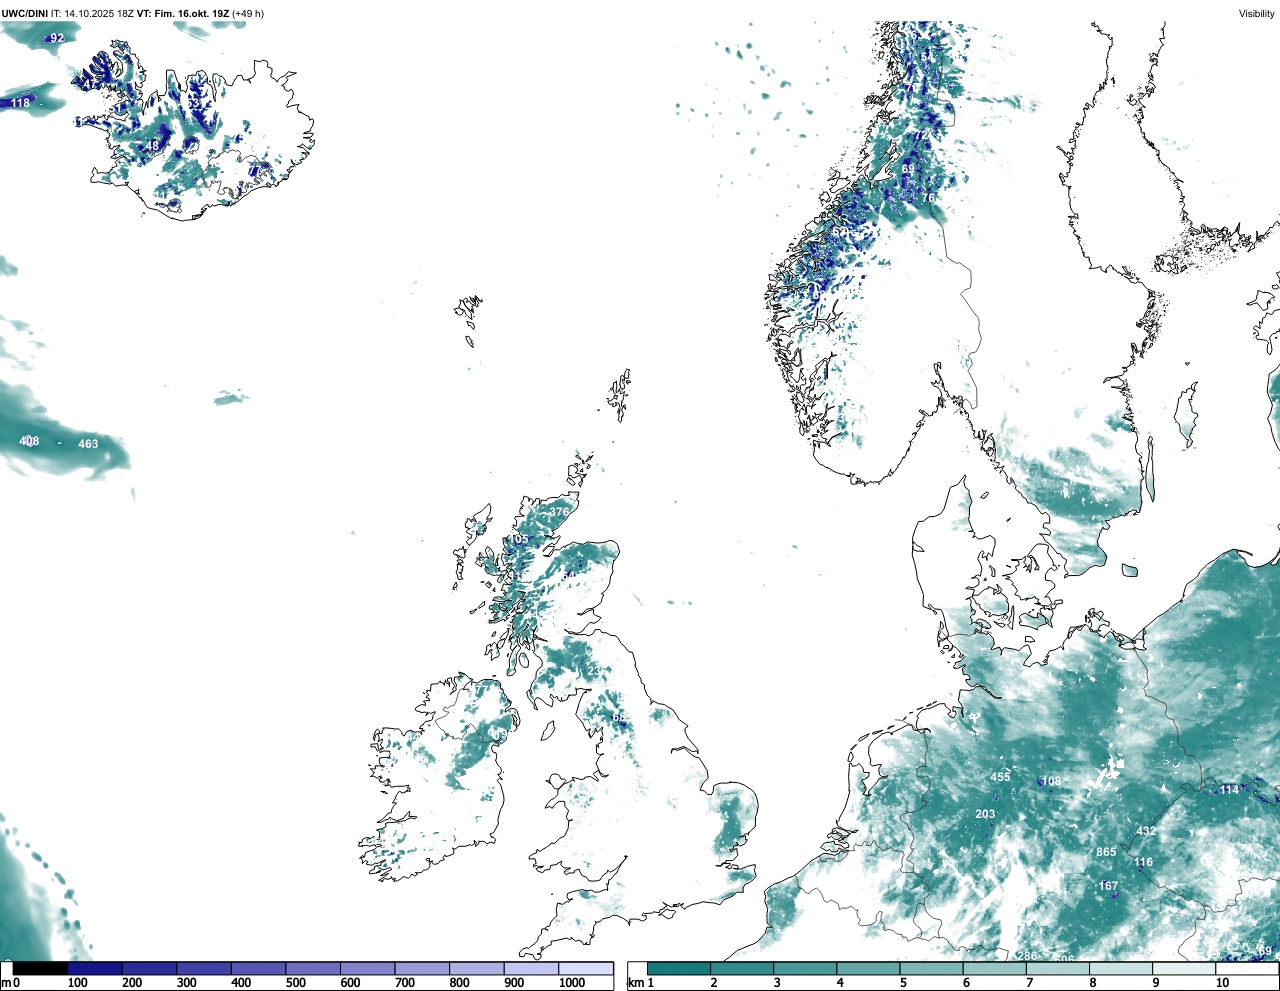1280x991 pixels.
Task: Click the dark blue swatch above the 100 label
Action: pyautogui.click(x=95, y=968)
